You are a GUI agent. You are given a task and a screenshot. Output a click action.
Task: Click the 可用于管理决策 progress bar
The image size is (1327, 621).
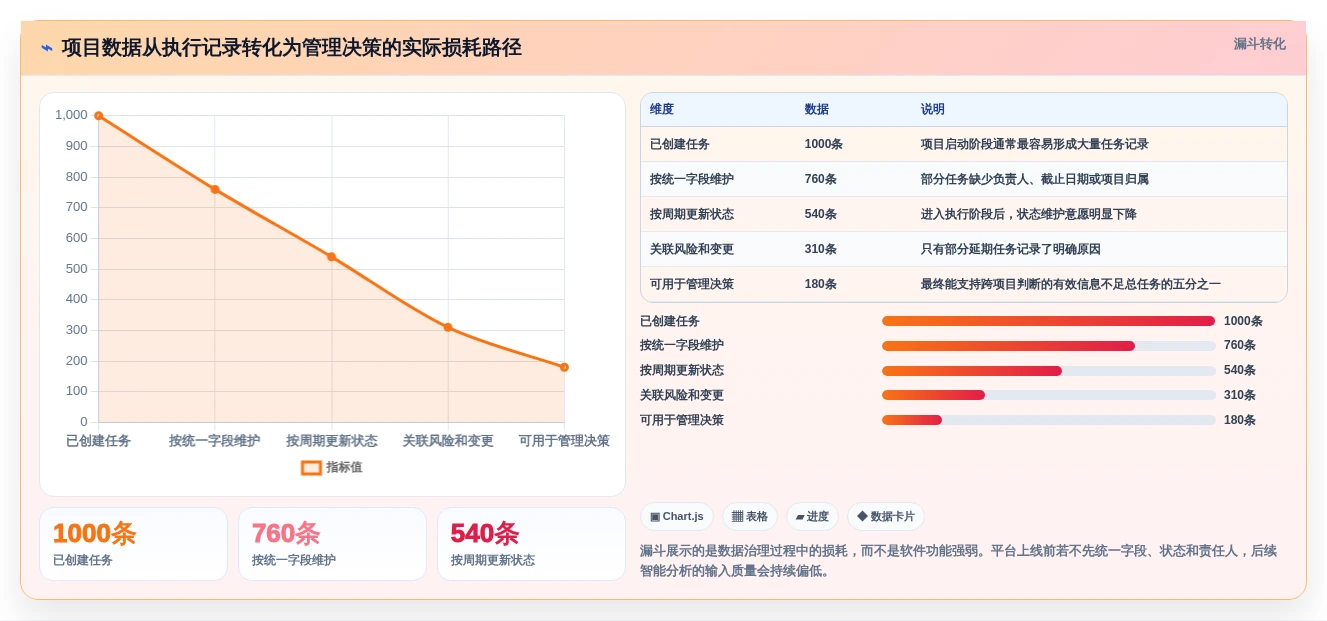[x=1049, y=420]
